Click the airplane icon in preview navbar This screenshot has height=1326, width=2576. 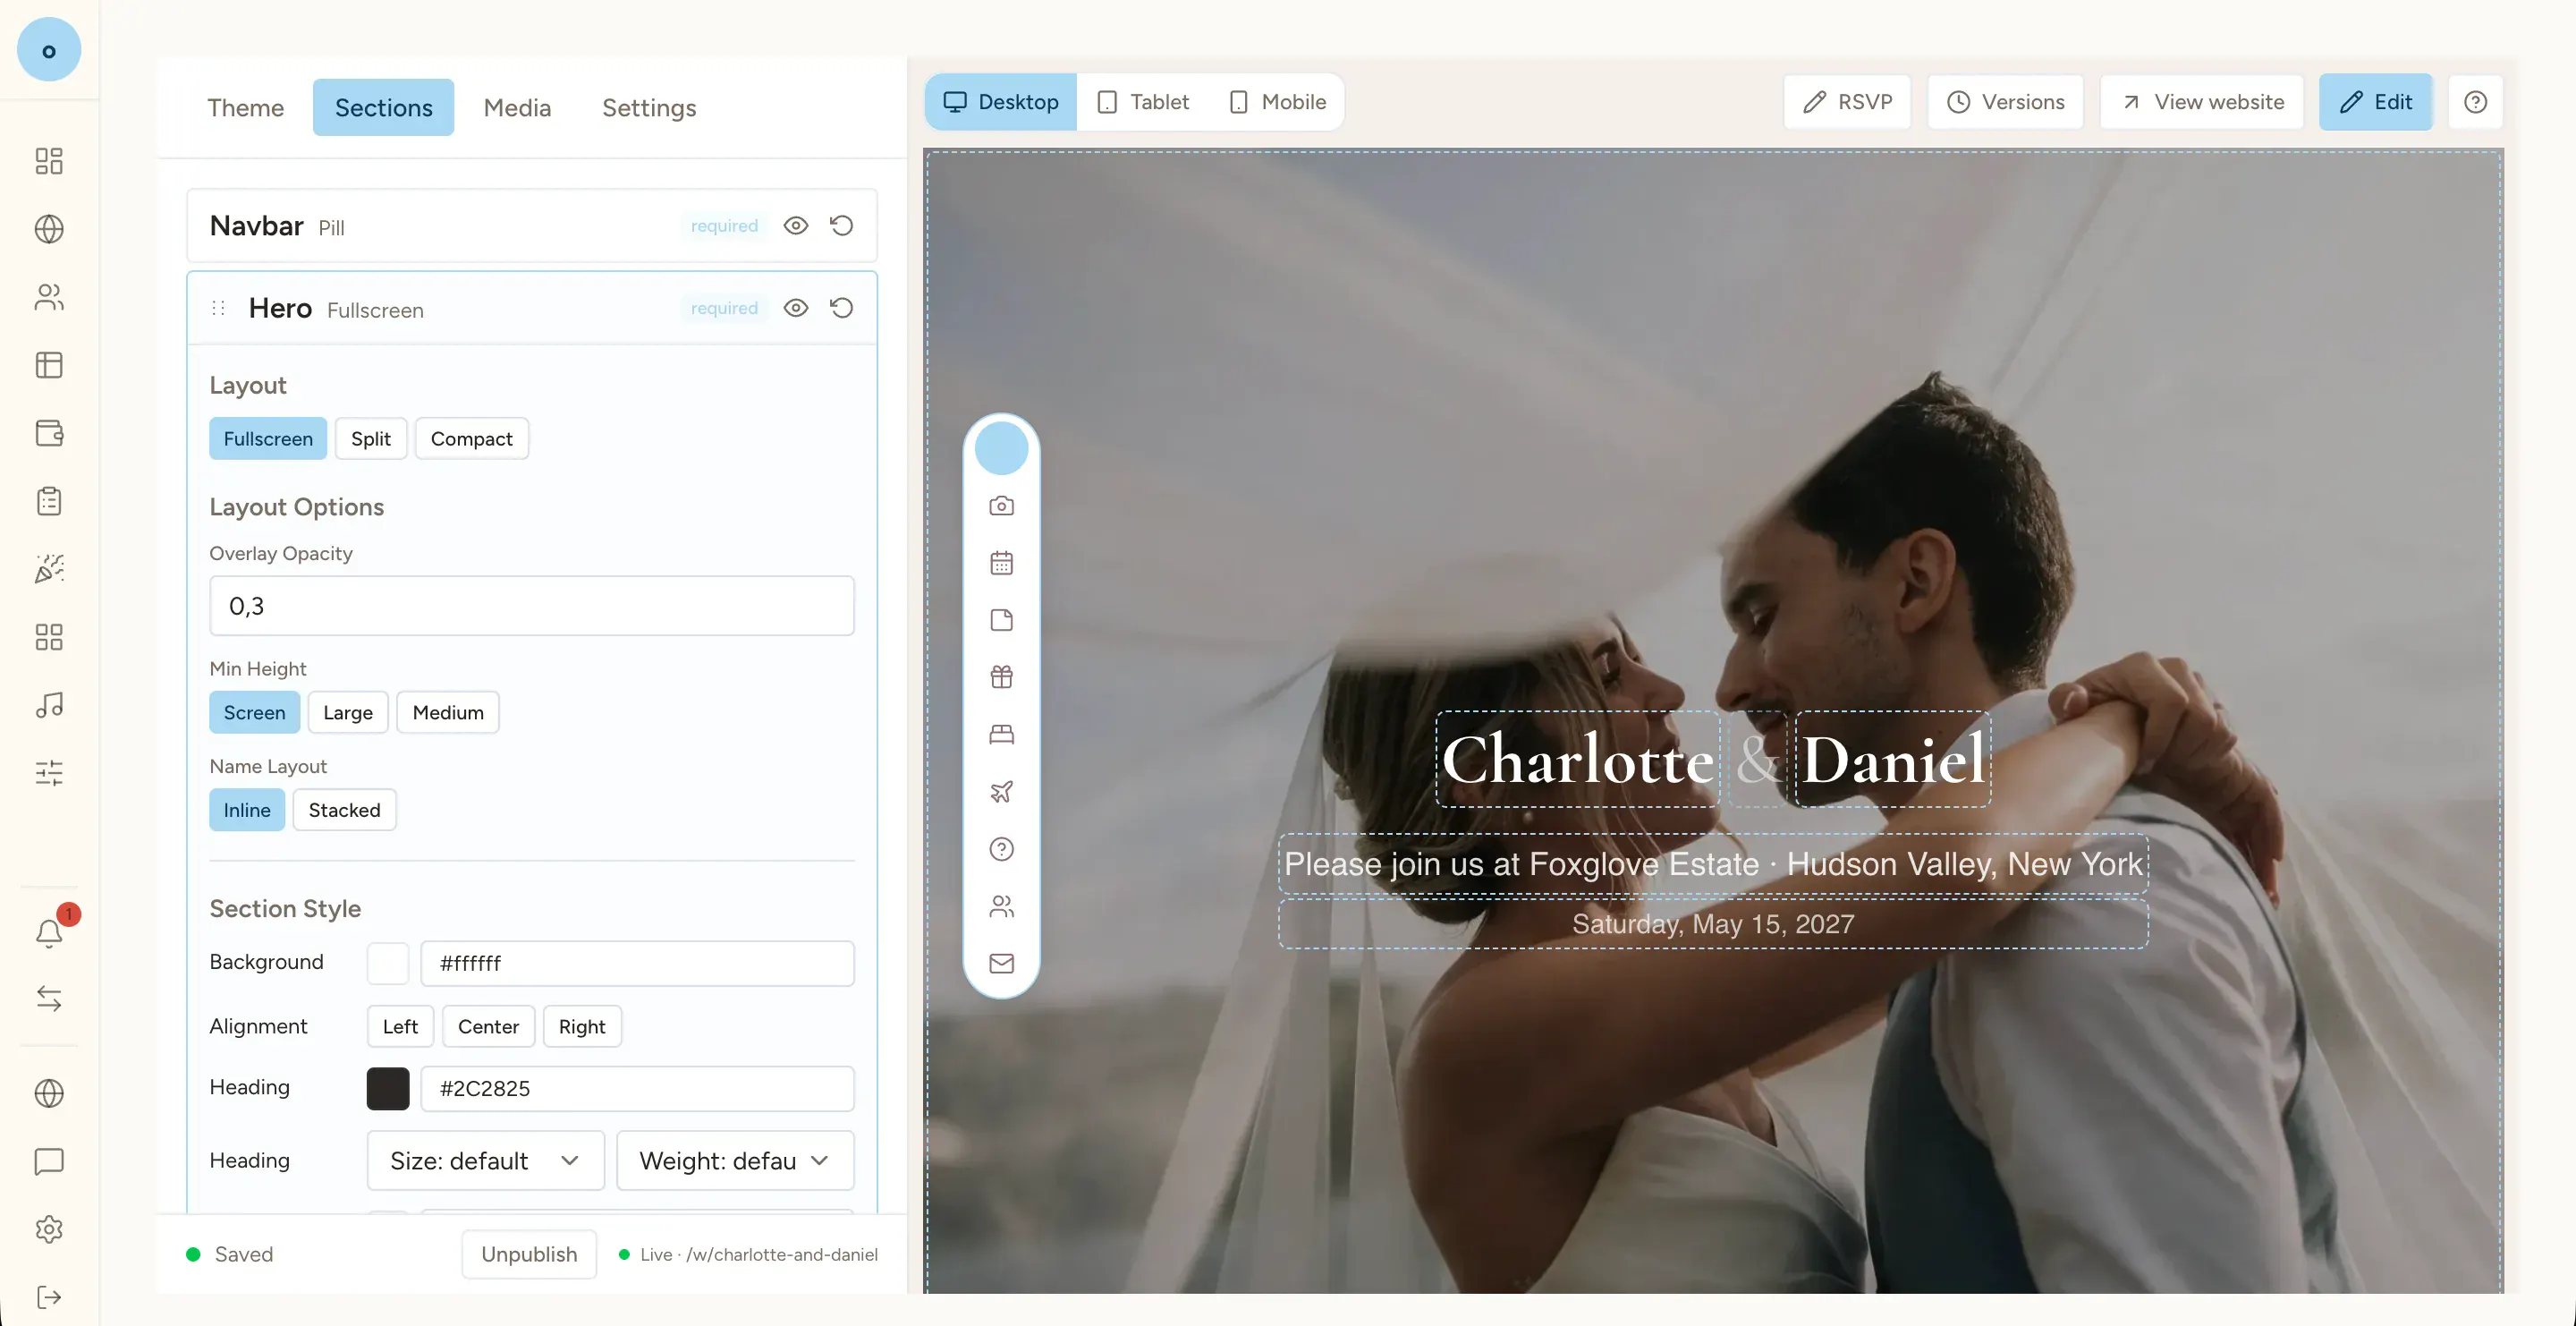coord(1001,791)
